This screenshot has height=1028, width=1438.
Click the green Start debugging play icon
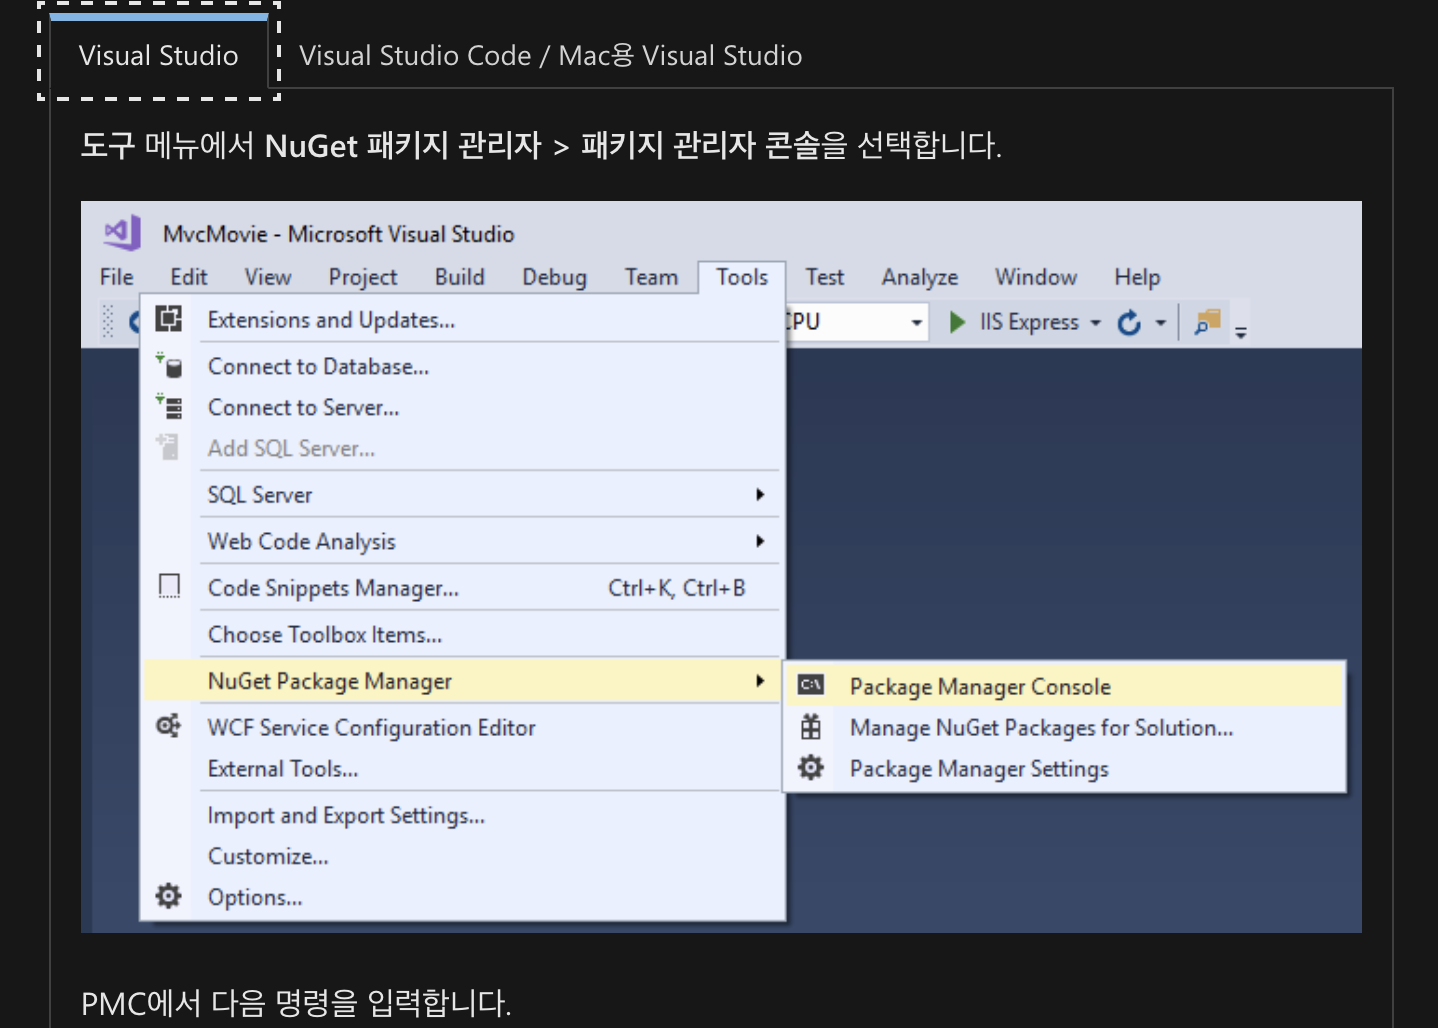pos(957,322)
